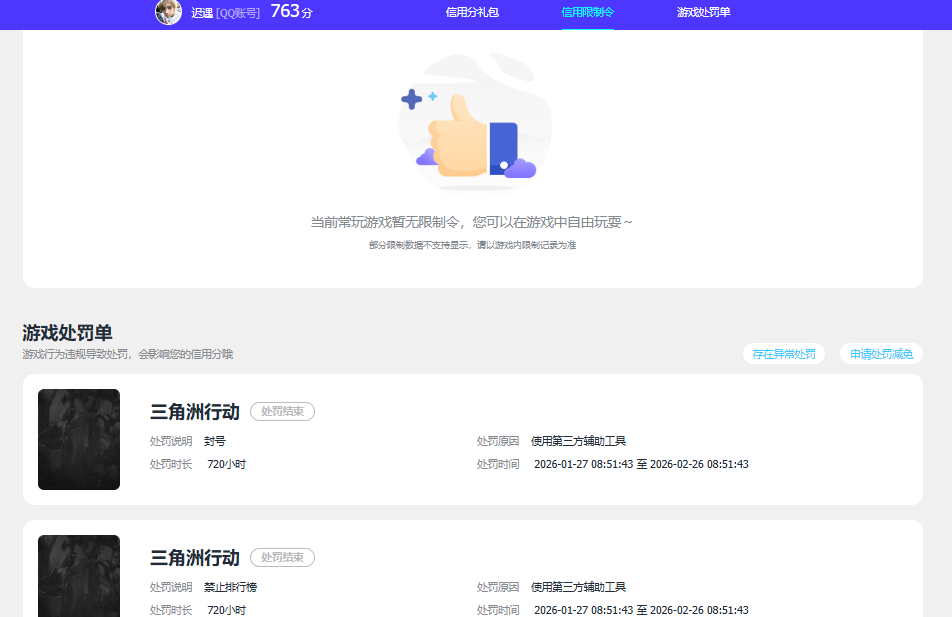Click the 游戏处罚单 section heading
The width and height of the screenshot is (952, 617).
coord(67,333)
